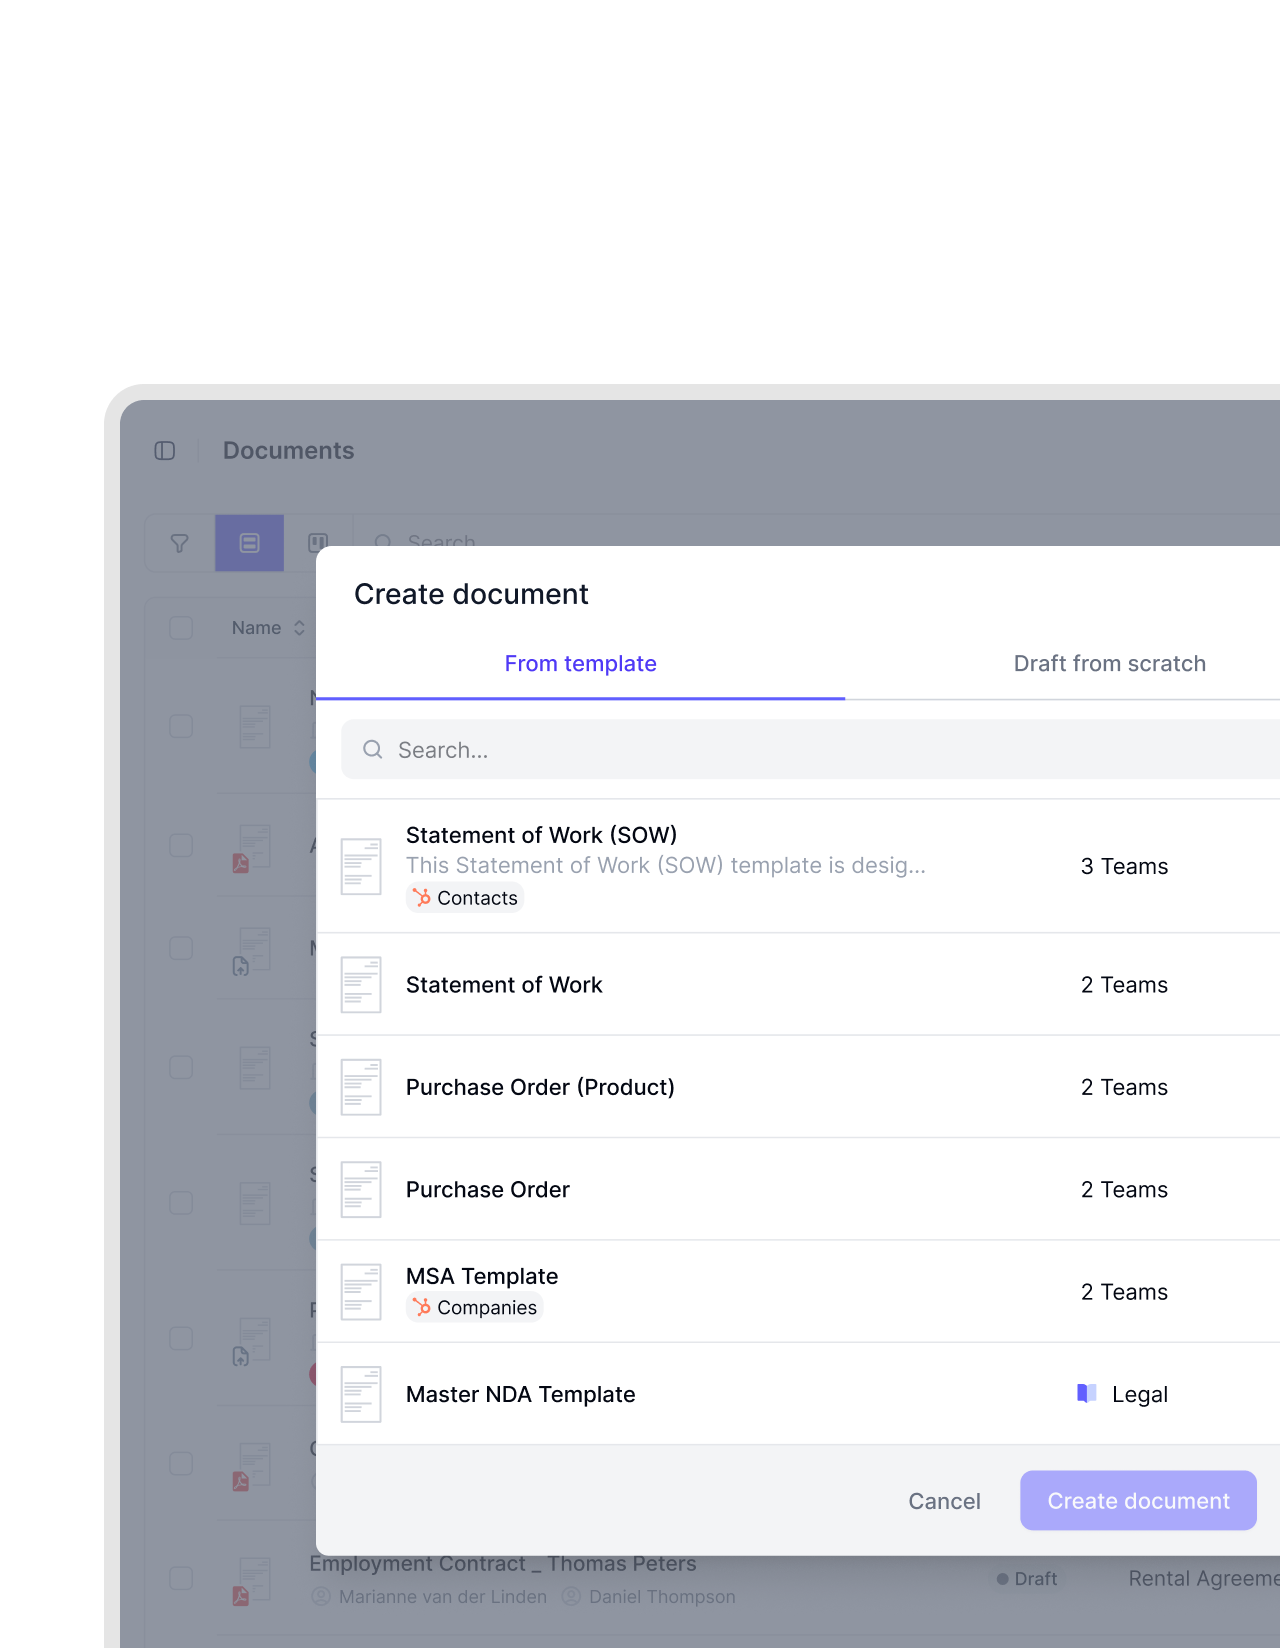
Task: Focus the template Search field
Action: pos(810,750)
